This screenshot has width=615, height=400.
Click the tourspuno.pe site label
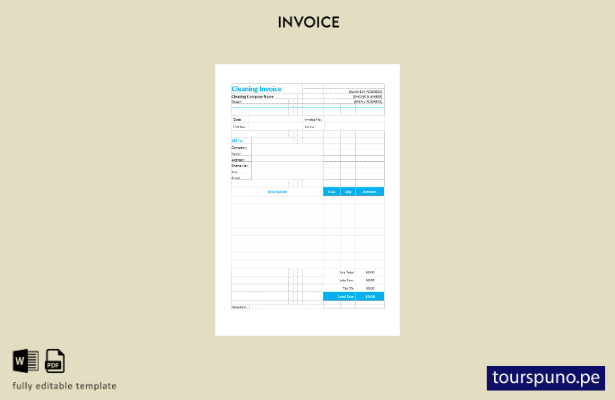tap(546, 378)
